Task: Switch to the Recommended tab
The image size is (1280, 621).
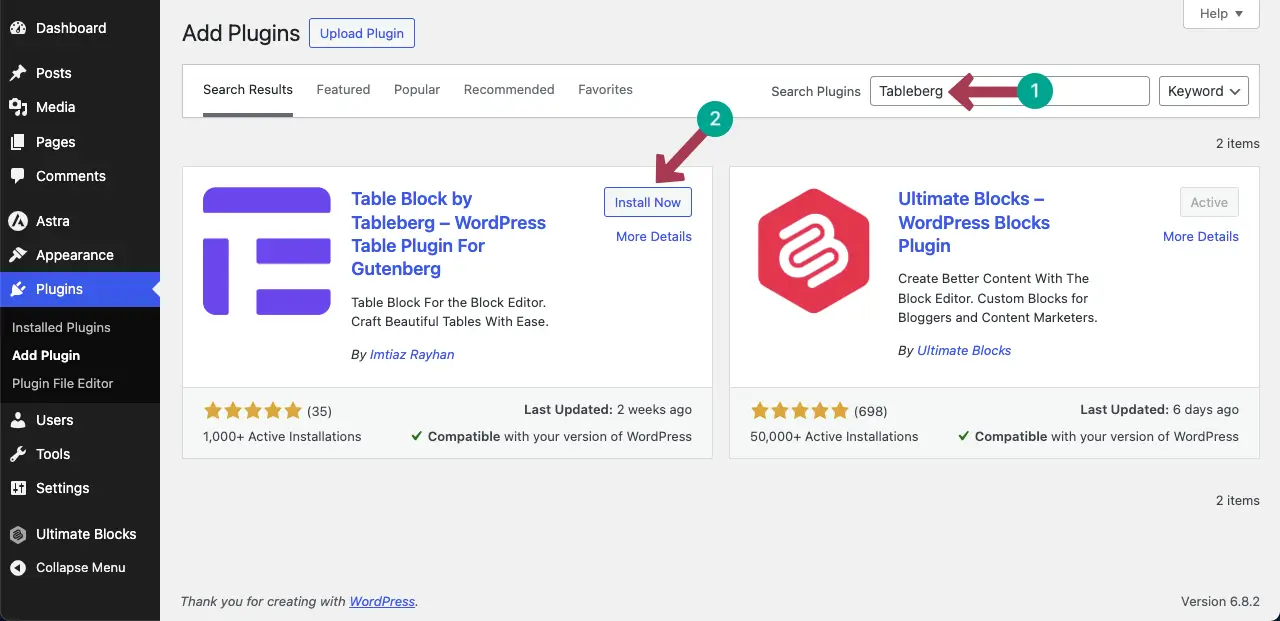Action: tap(508, 89)
